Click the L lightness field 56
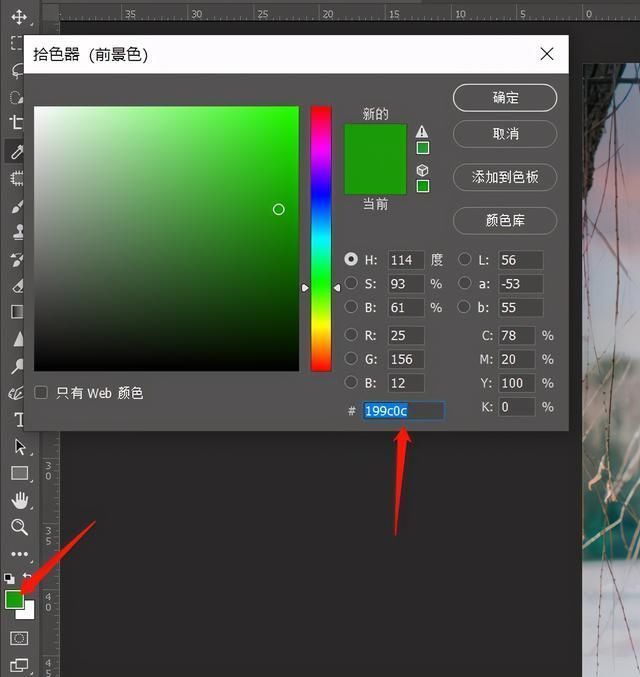The width and height of the screenshot is (640, 677). coord(521,260)
